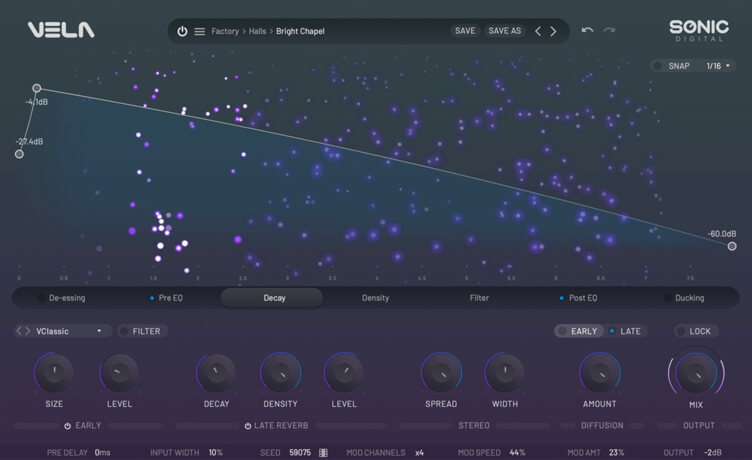This screenshot has width=752, height=460.
Task: Click the early LEVEL knob
Action: point(119,372)
